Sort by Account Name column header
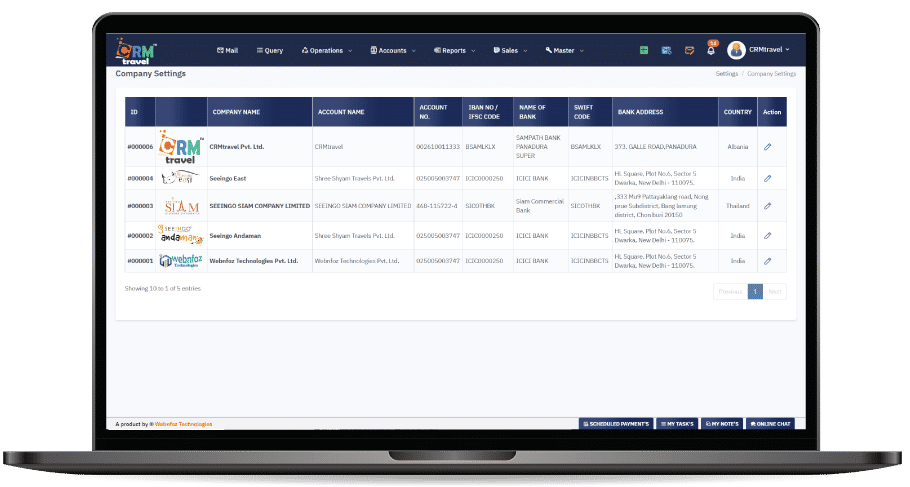 point(363,112)
